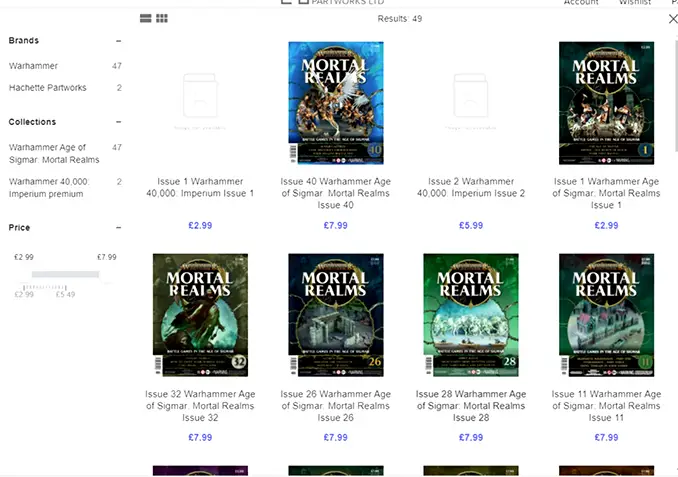This screenshot has height=477, width=678.
Task: Open Issue 32 Mortal Realms title link
Action: click(x=200, y=406)
